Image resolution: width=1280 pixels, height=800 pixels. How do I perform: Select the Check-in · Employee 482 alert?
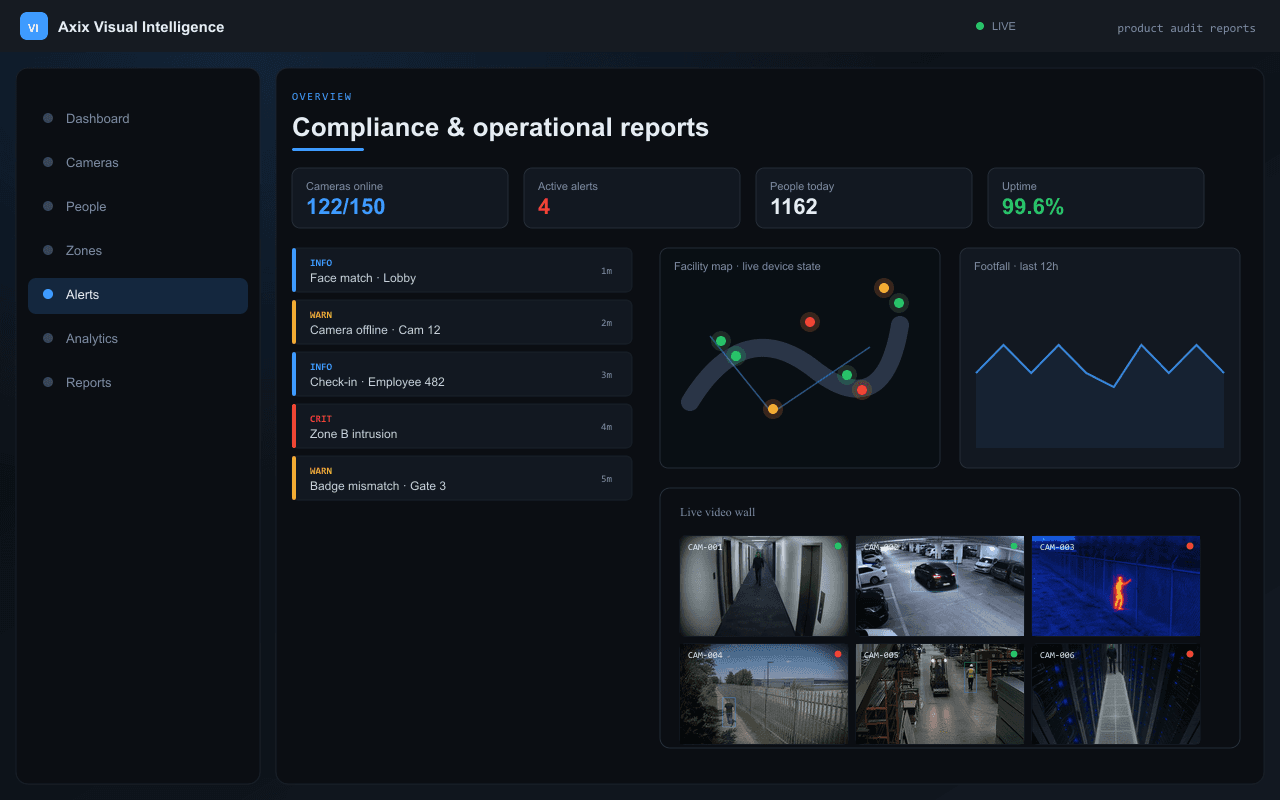pos(462,374)
